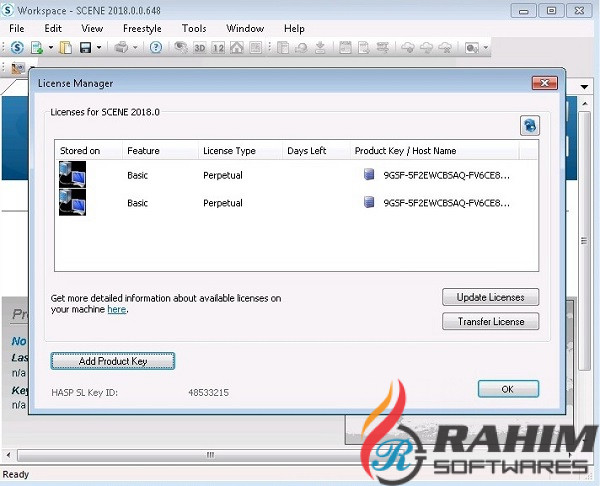Click the Save floppy disk icon

(x=85, y=48)
